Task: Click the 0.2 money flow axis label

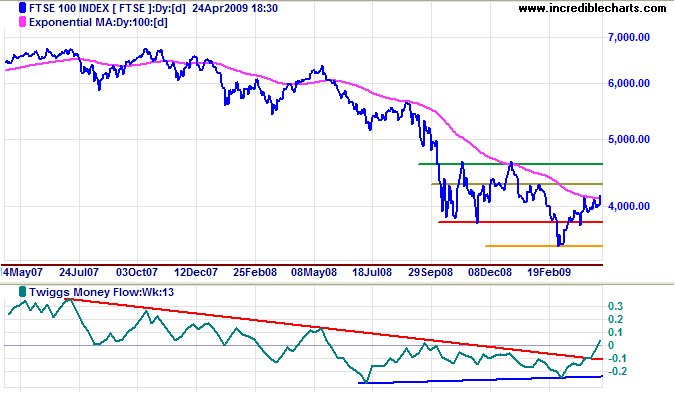Action: click(x=615, y=319)
